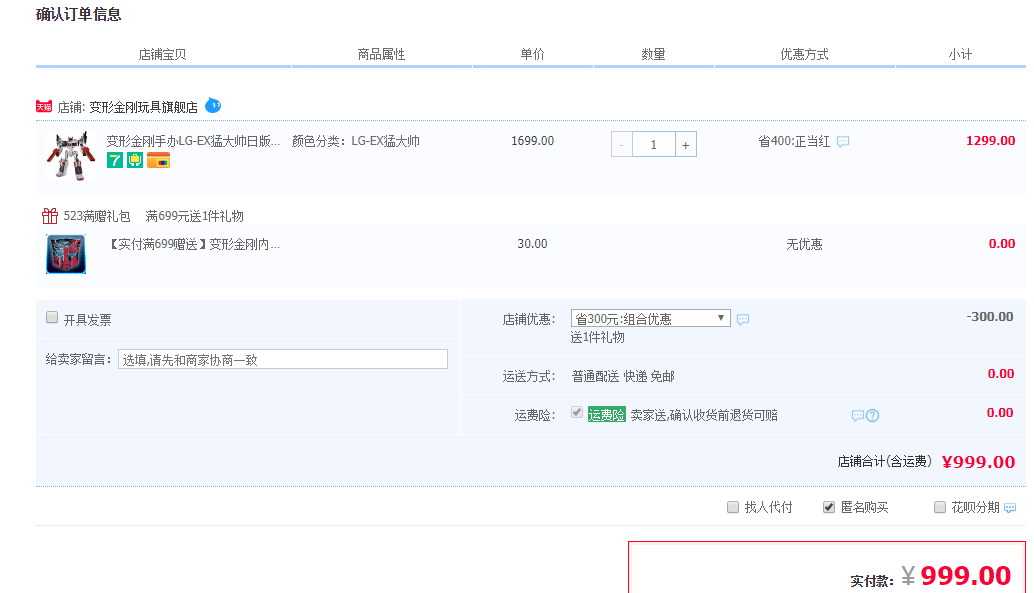Open the 猛大帅 robot product thumbnail

71,155
